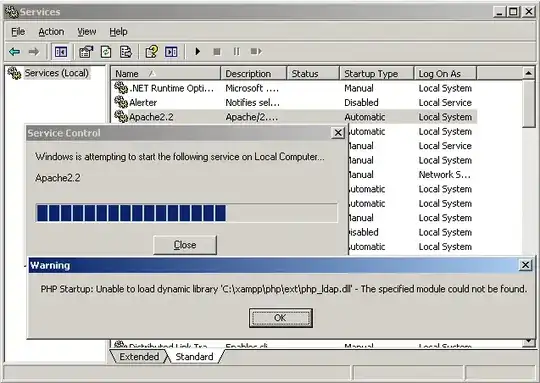Click the Manual startup type of .NET Runtime
The height and width of the screenshot is (383, 540).
pyautogui.click(x=359, y=88)
